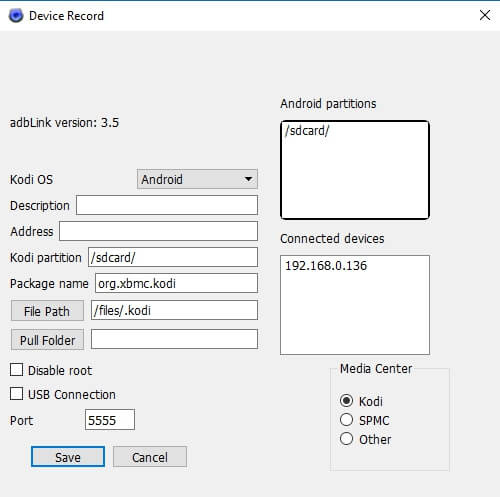
Task: Enable the Disable root checkbox
Action: (16, 370)
